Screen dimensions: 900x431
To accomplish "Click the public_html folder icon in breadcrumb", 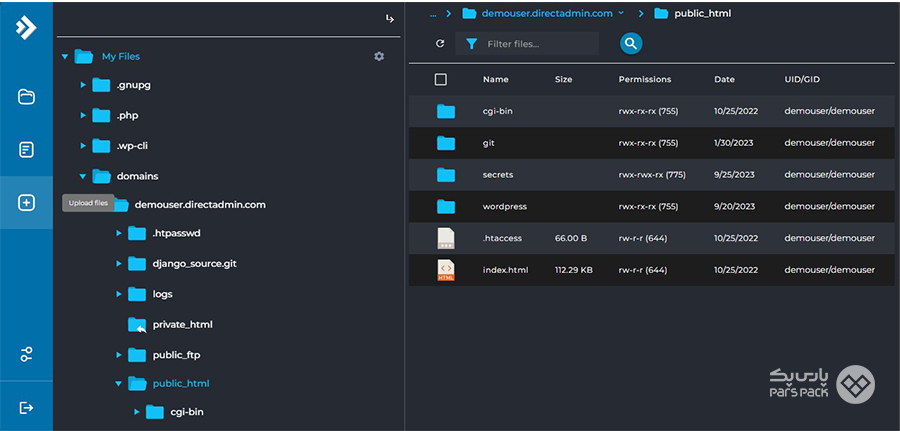I will (x=661, y=13).
